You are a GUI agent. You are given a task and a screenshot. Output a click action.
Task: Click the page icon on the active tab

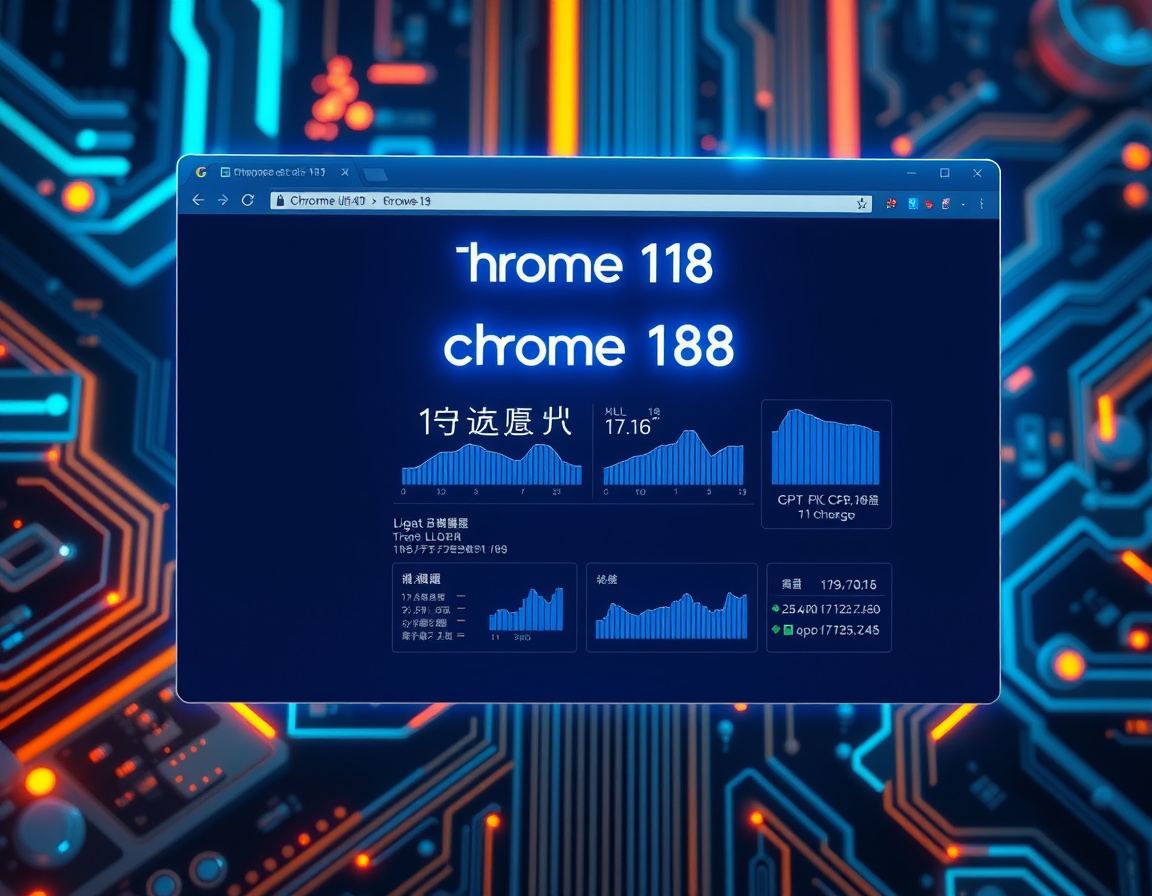click(x=226, y=173)
